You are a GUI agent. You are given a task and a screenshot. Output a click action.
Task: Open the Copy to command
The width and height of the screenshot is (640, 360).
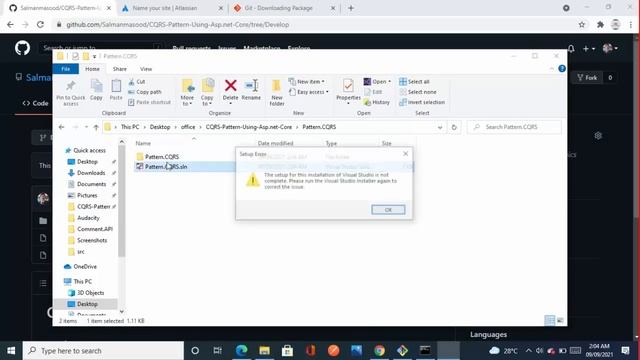(207, 92)
